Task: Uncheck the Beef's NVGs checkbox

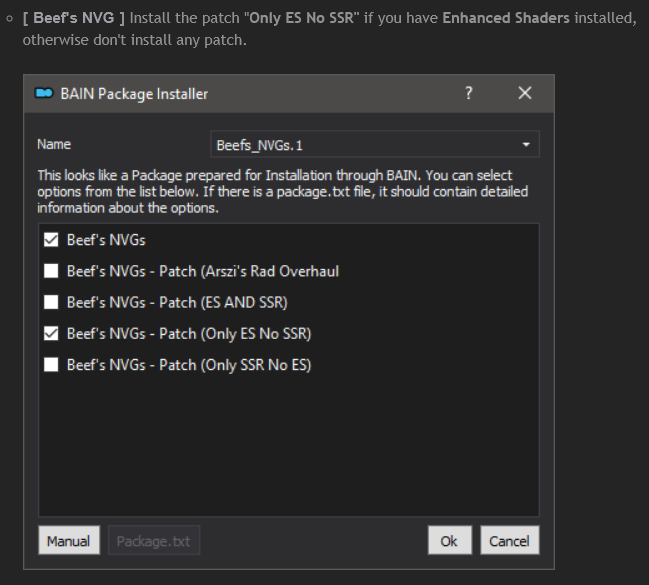Action: [51, 240]
